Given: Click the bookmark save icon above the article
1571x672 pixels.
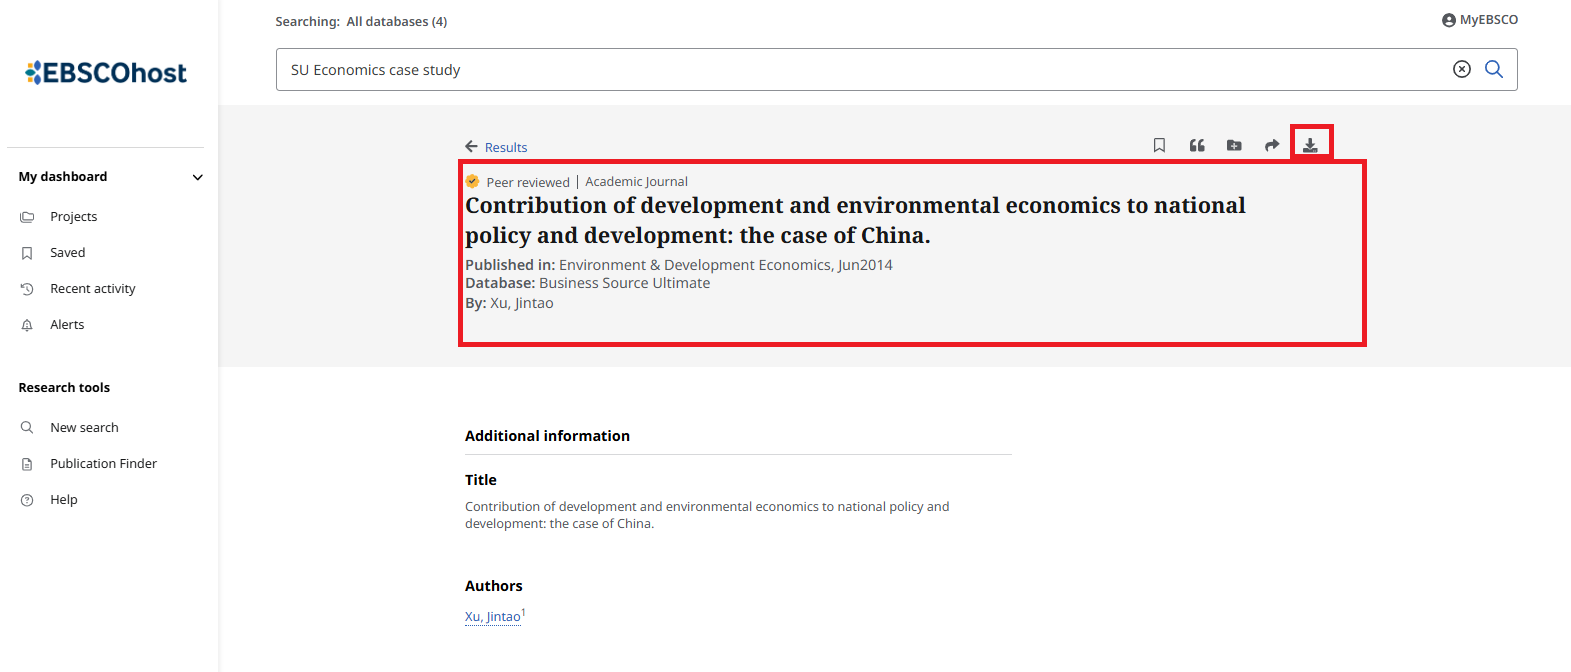Looking at the screenshot, I should click(x=1159, y=145).
